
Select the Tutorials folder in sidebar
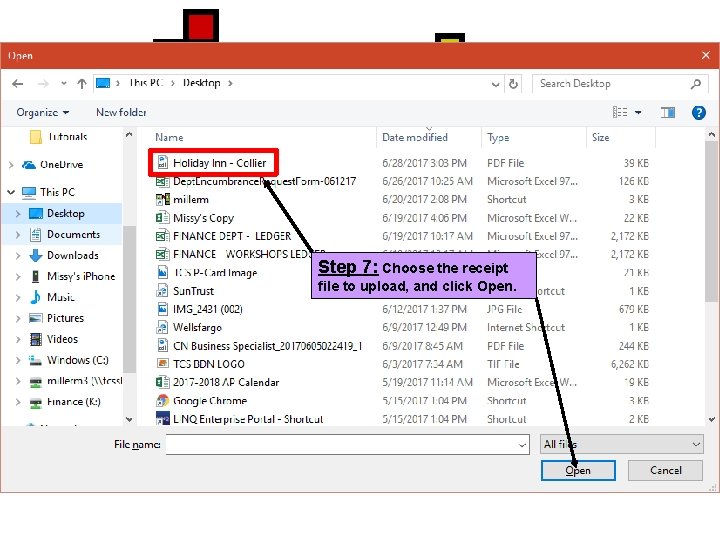pos(67,137)
